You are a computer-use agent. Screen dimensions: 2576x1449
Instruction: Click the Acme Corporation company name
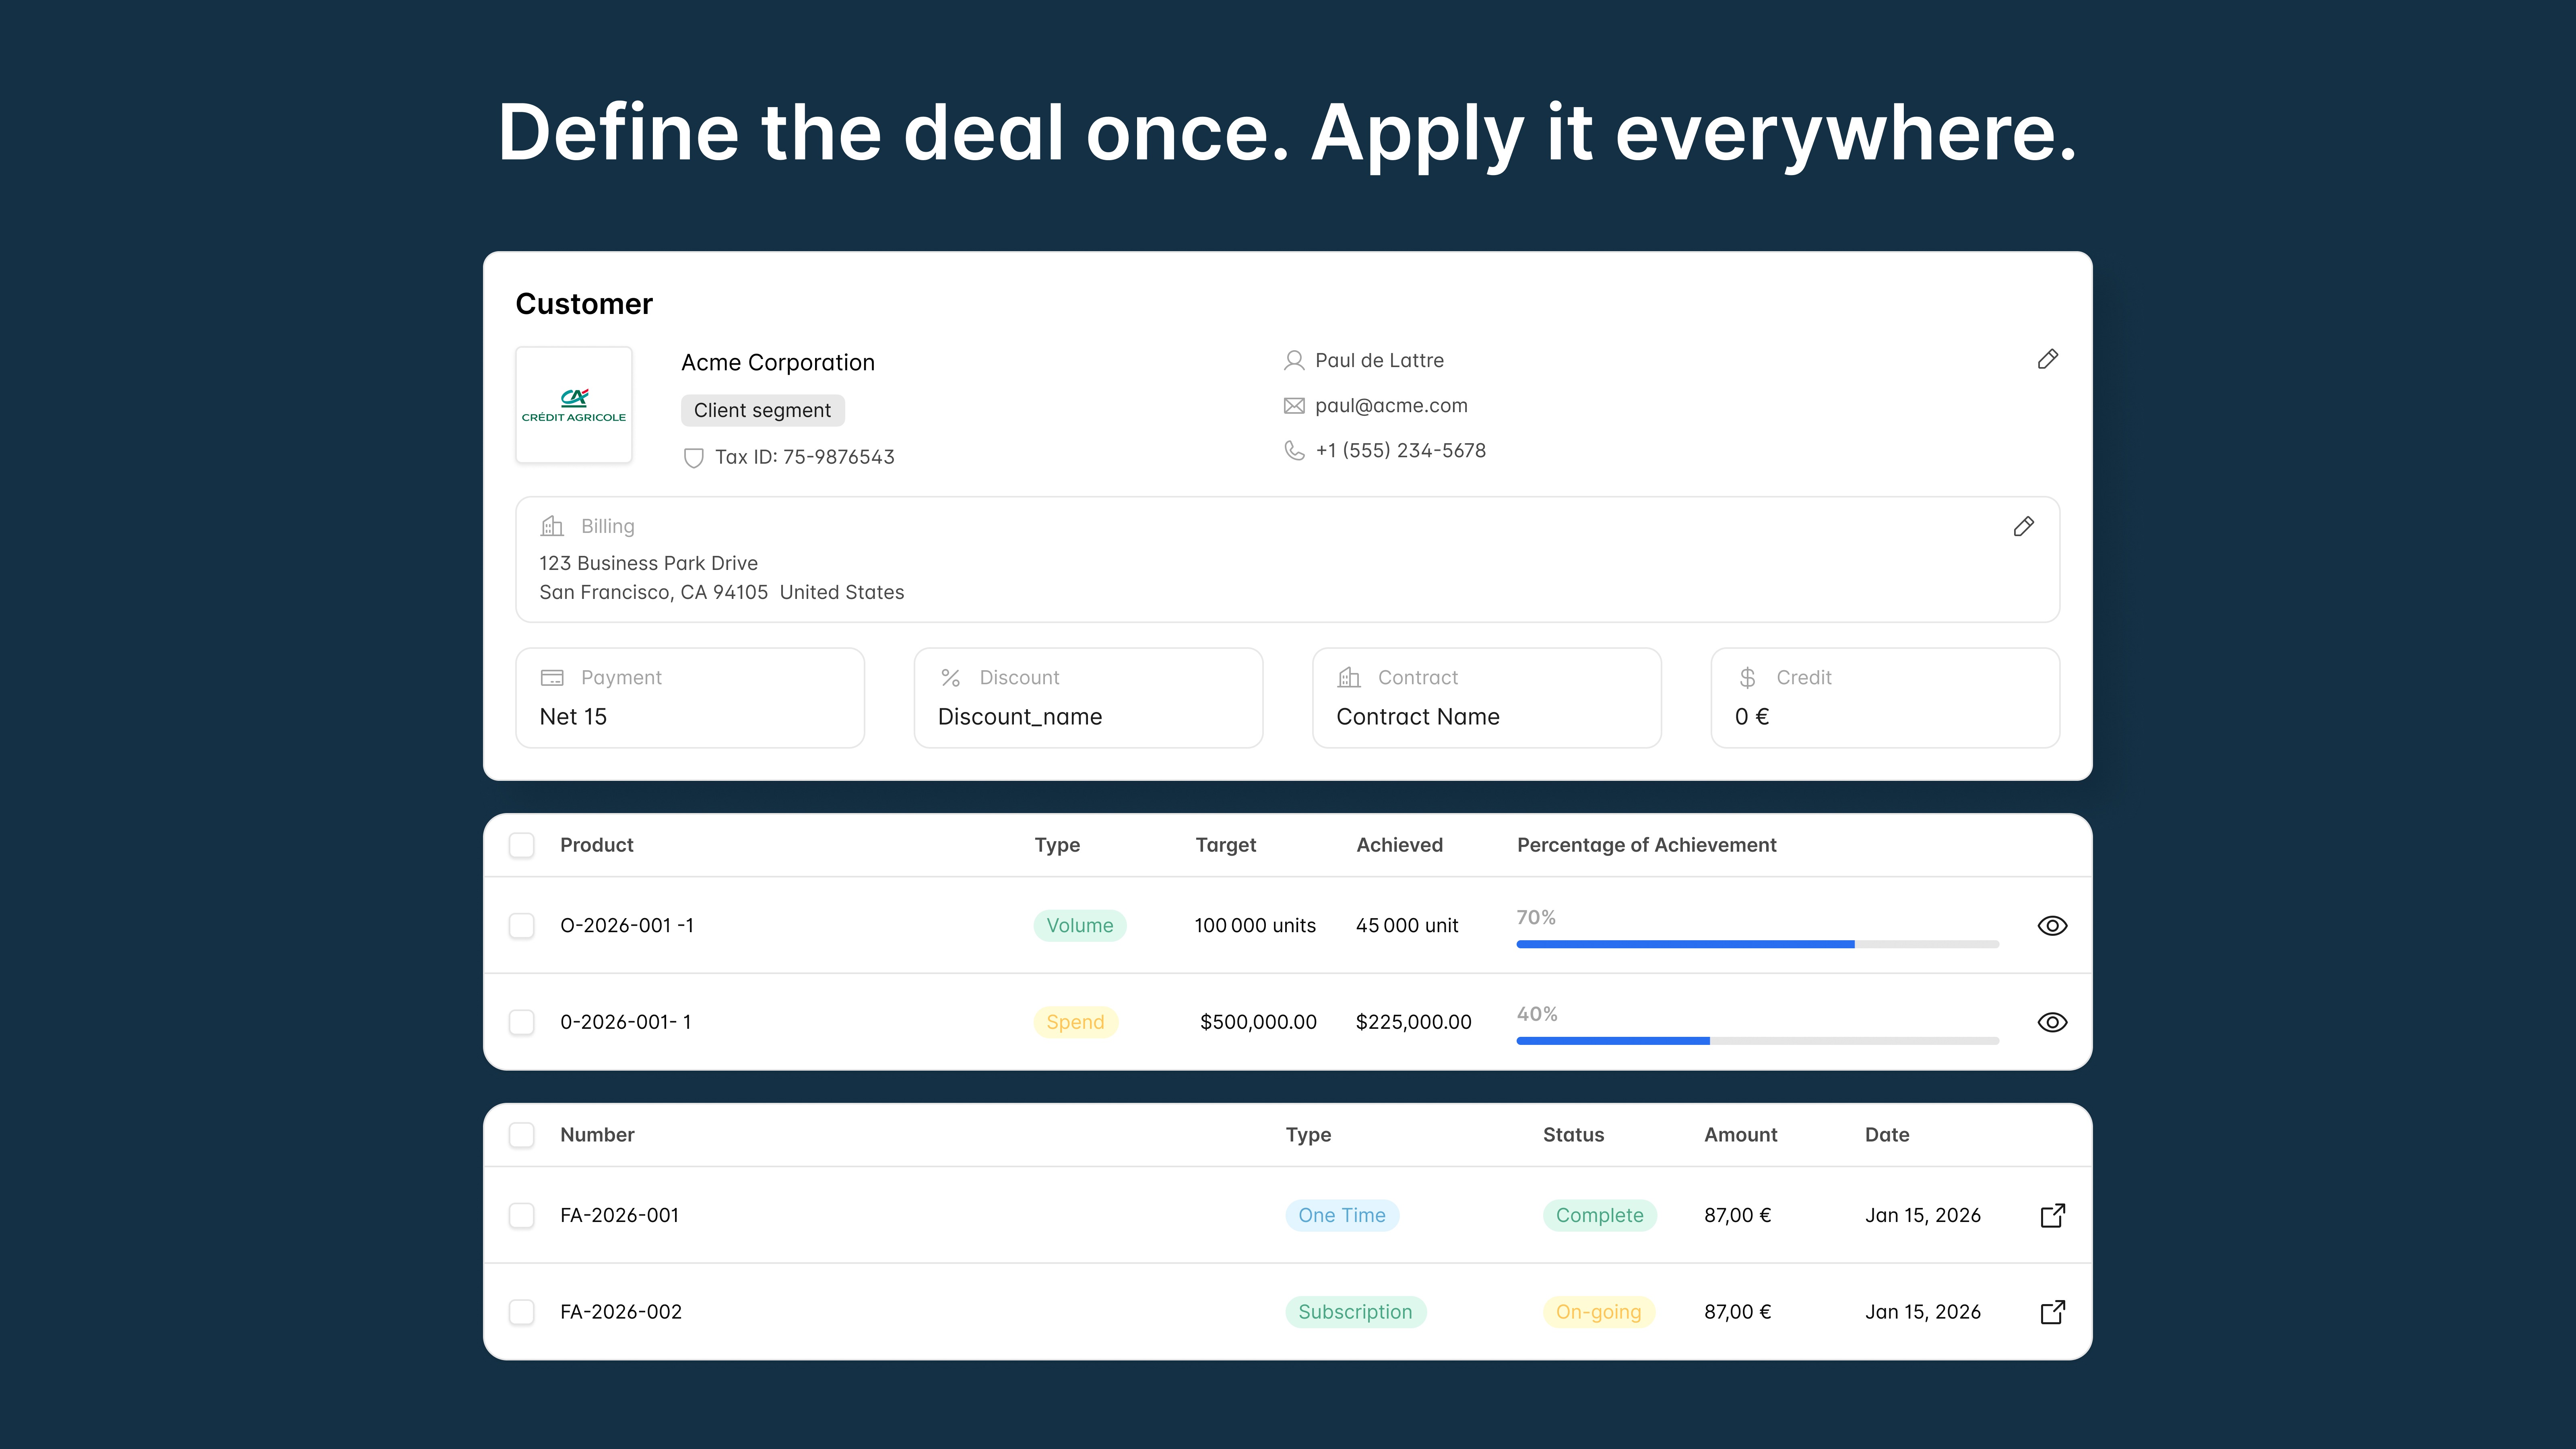pos(778,362)
